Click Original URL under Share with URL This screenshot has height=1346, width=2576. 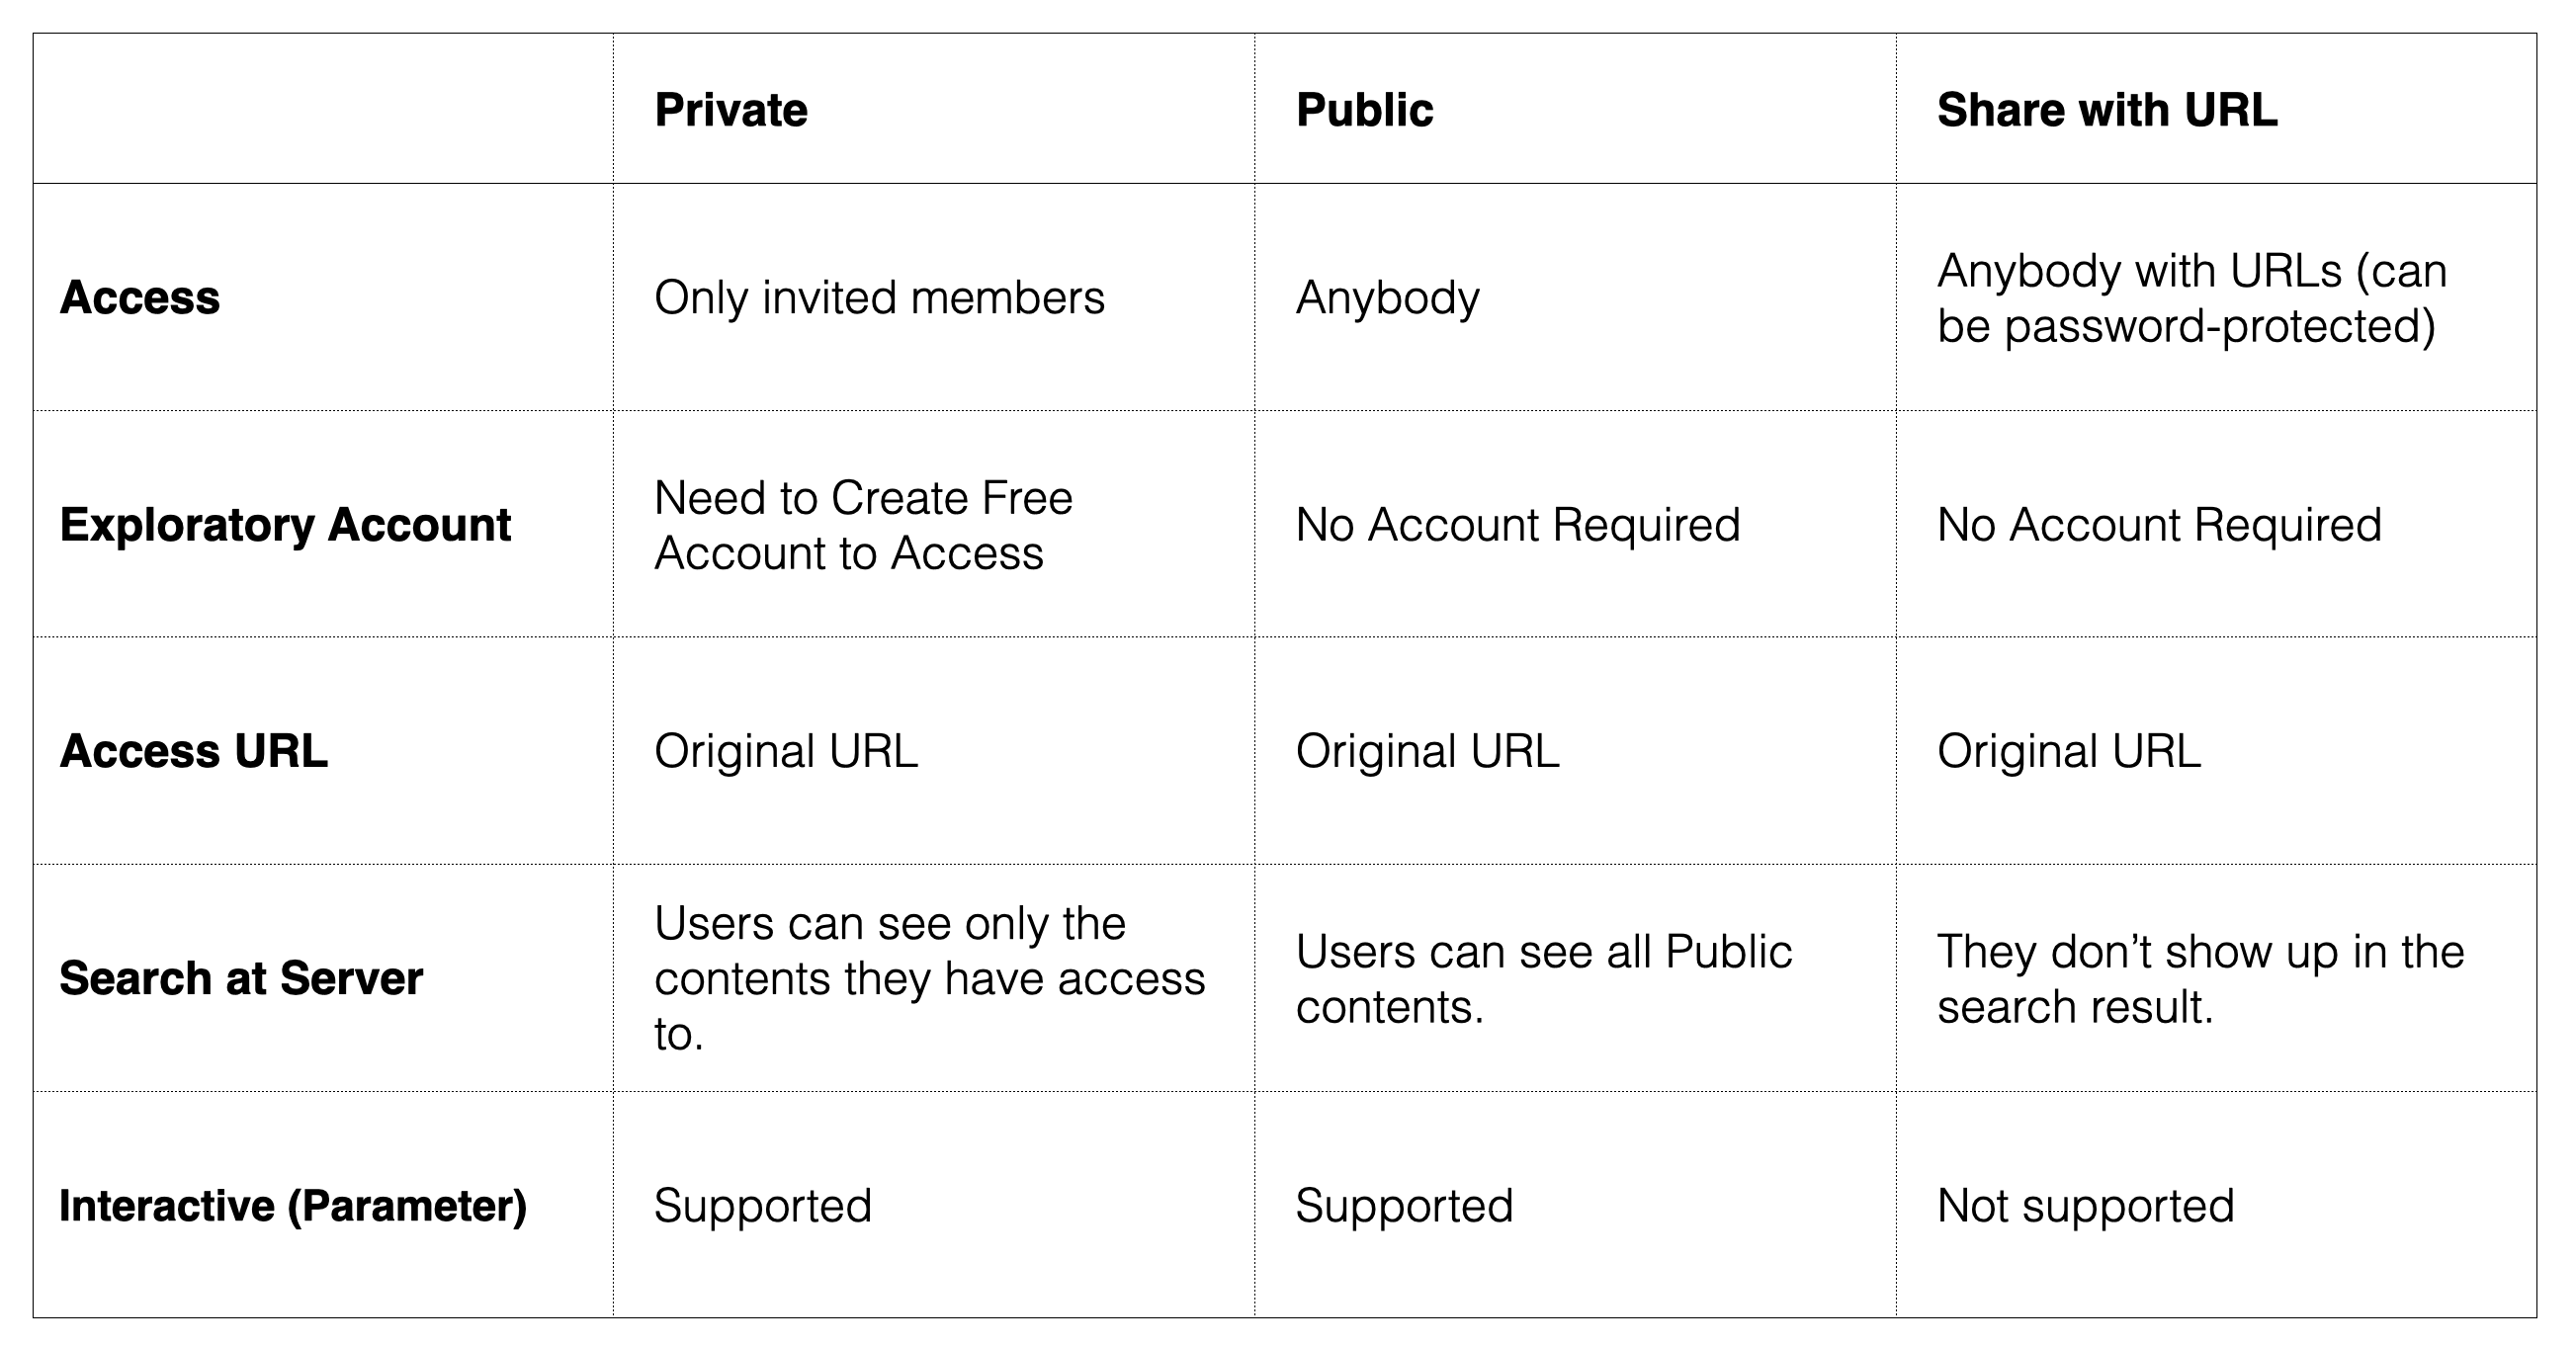pos(2068,751)
